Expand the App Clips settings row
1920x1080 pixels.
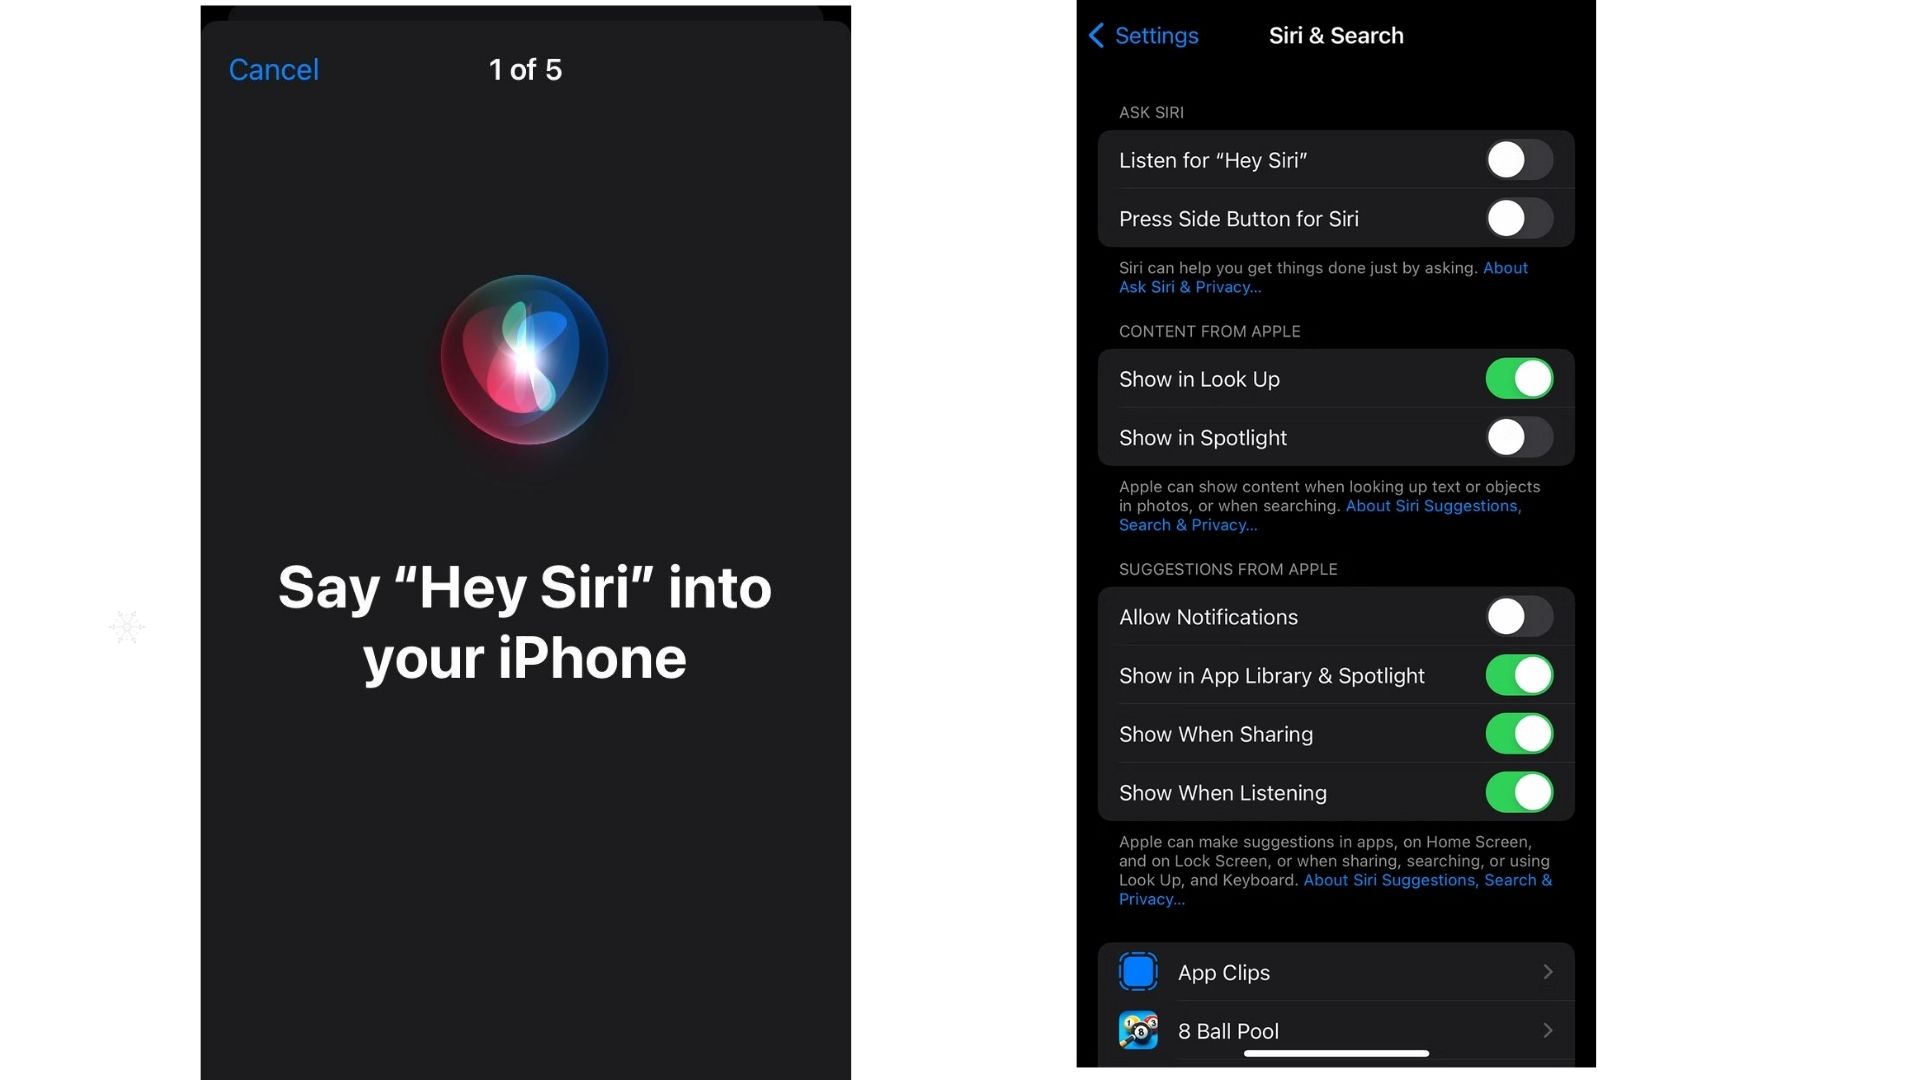pyautogui.click(x=1336, y=972)
